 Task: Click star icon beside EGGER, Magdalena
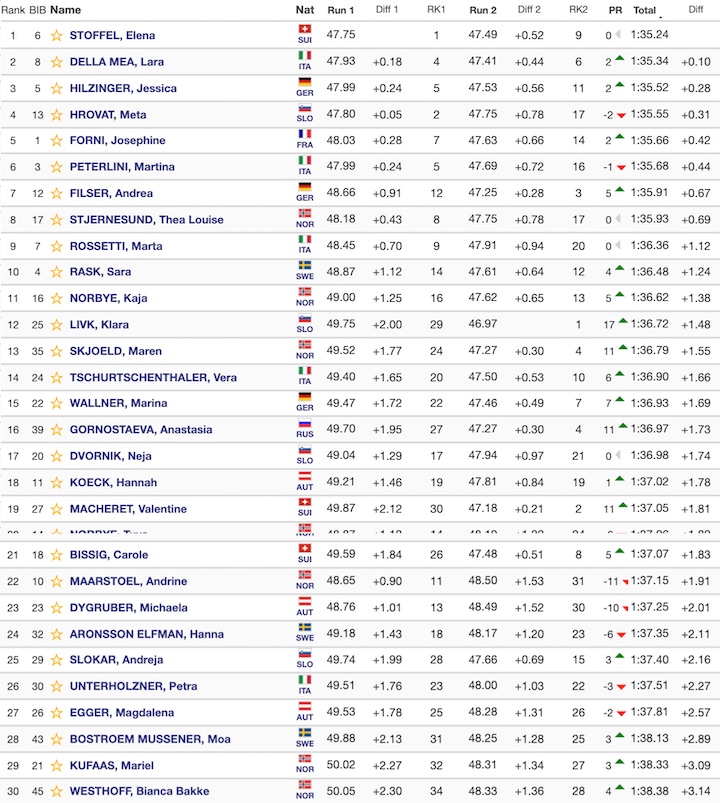56,713
